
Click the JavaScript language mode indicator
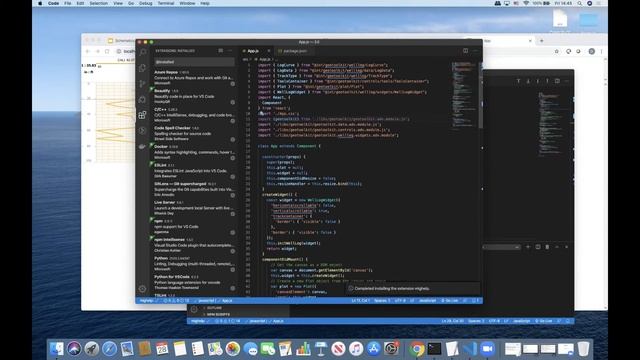[427, 301]
